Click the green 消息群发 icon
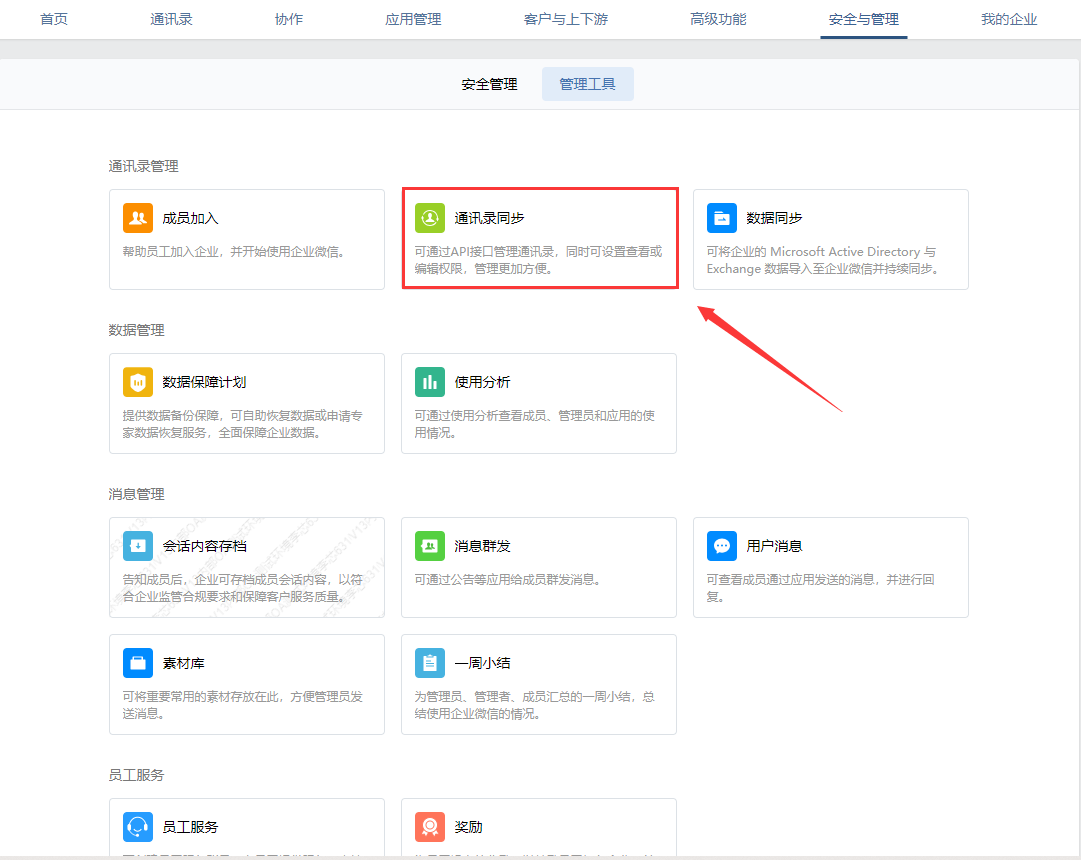 point(430,546)
